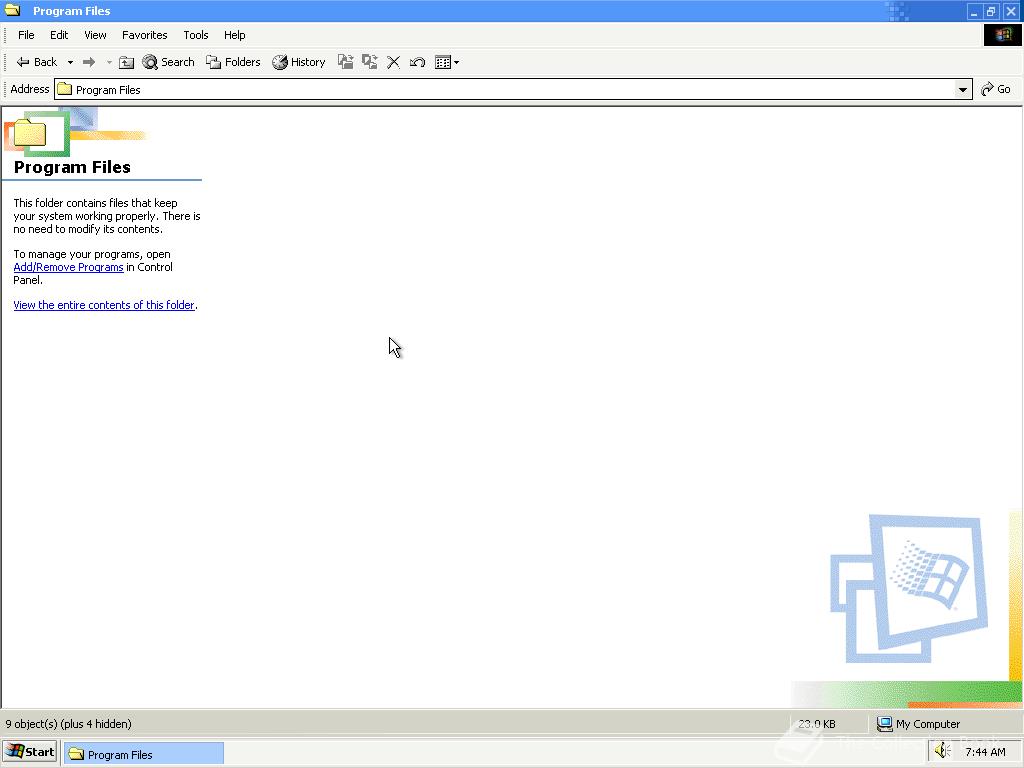
Task: Restore down the Program Files window
Action: click(x=991, y=11)
